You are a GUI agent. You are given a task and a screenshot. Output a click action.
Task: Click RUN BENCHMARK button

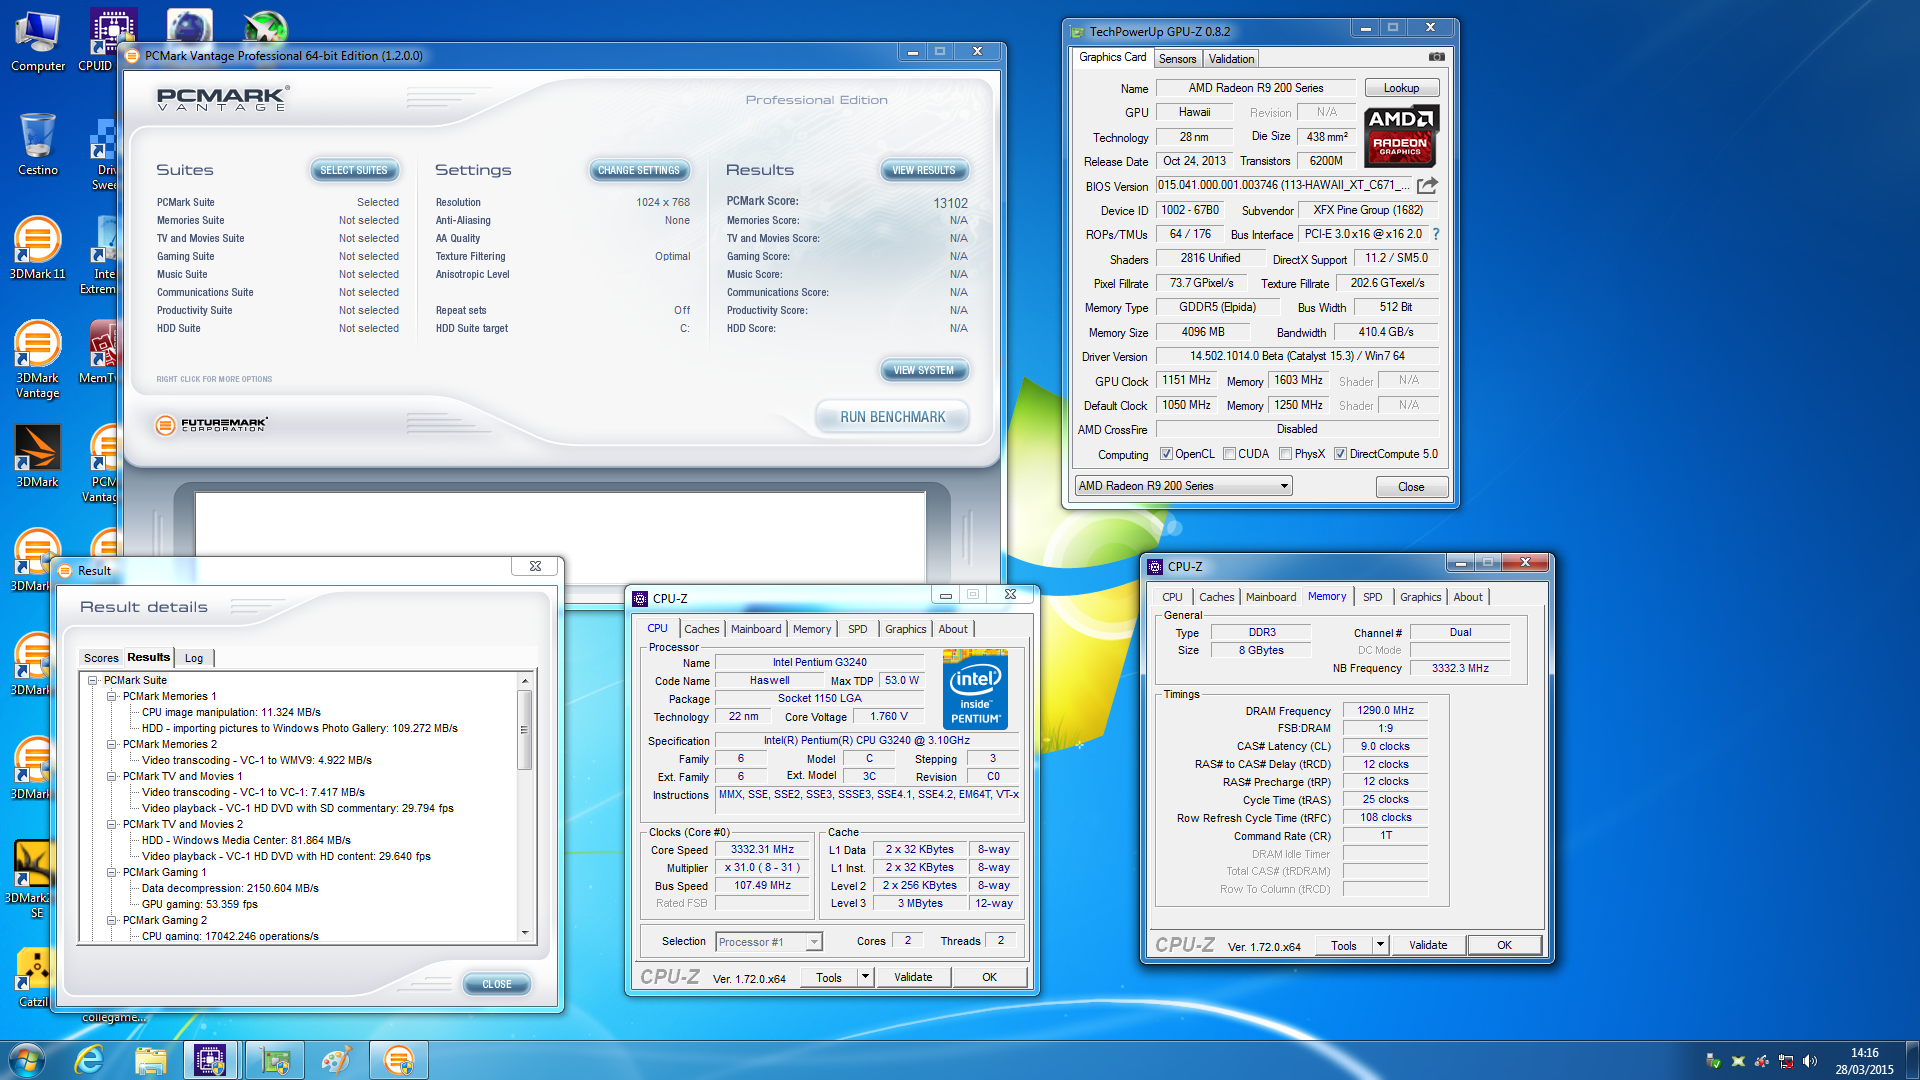point(892,417)
